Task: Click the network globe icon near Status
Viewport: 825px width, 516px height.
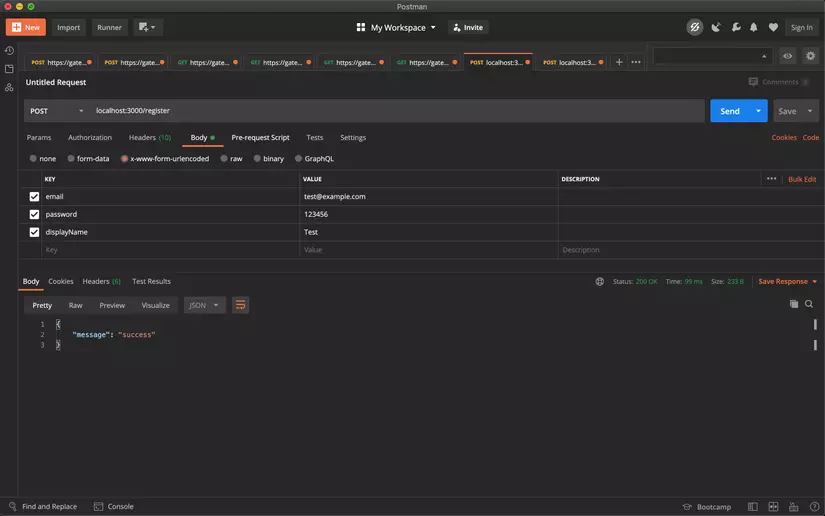Action: pos(599,281)
